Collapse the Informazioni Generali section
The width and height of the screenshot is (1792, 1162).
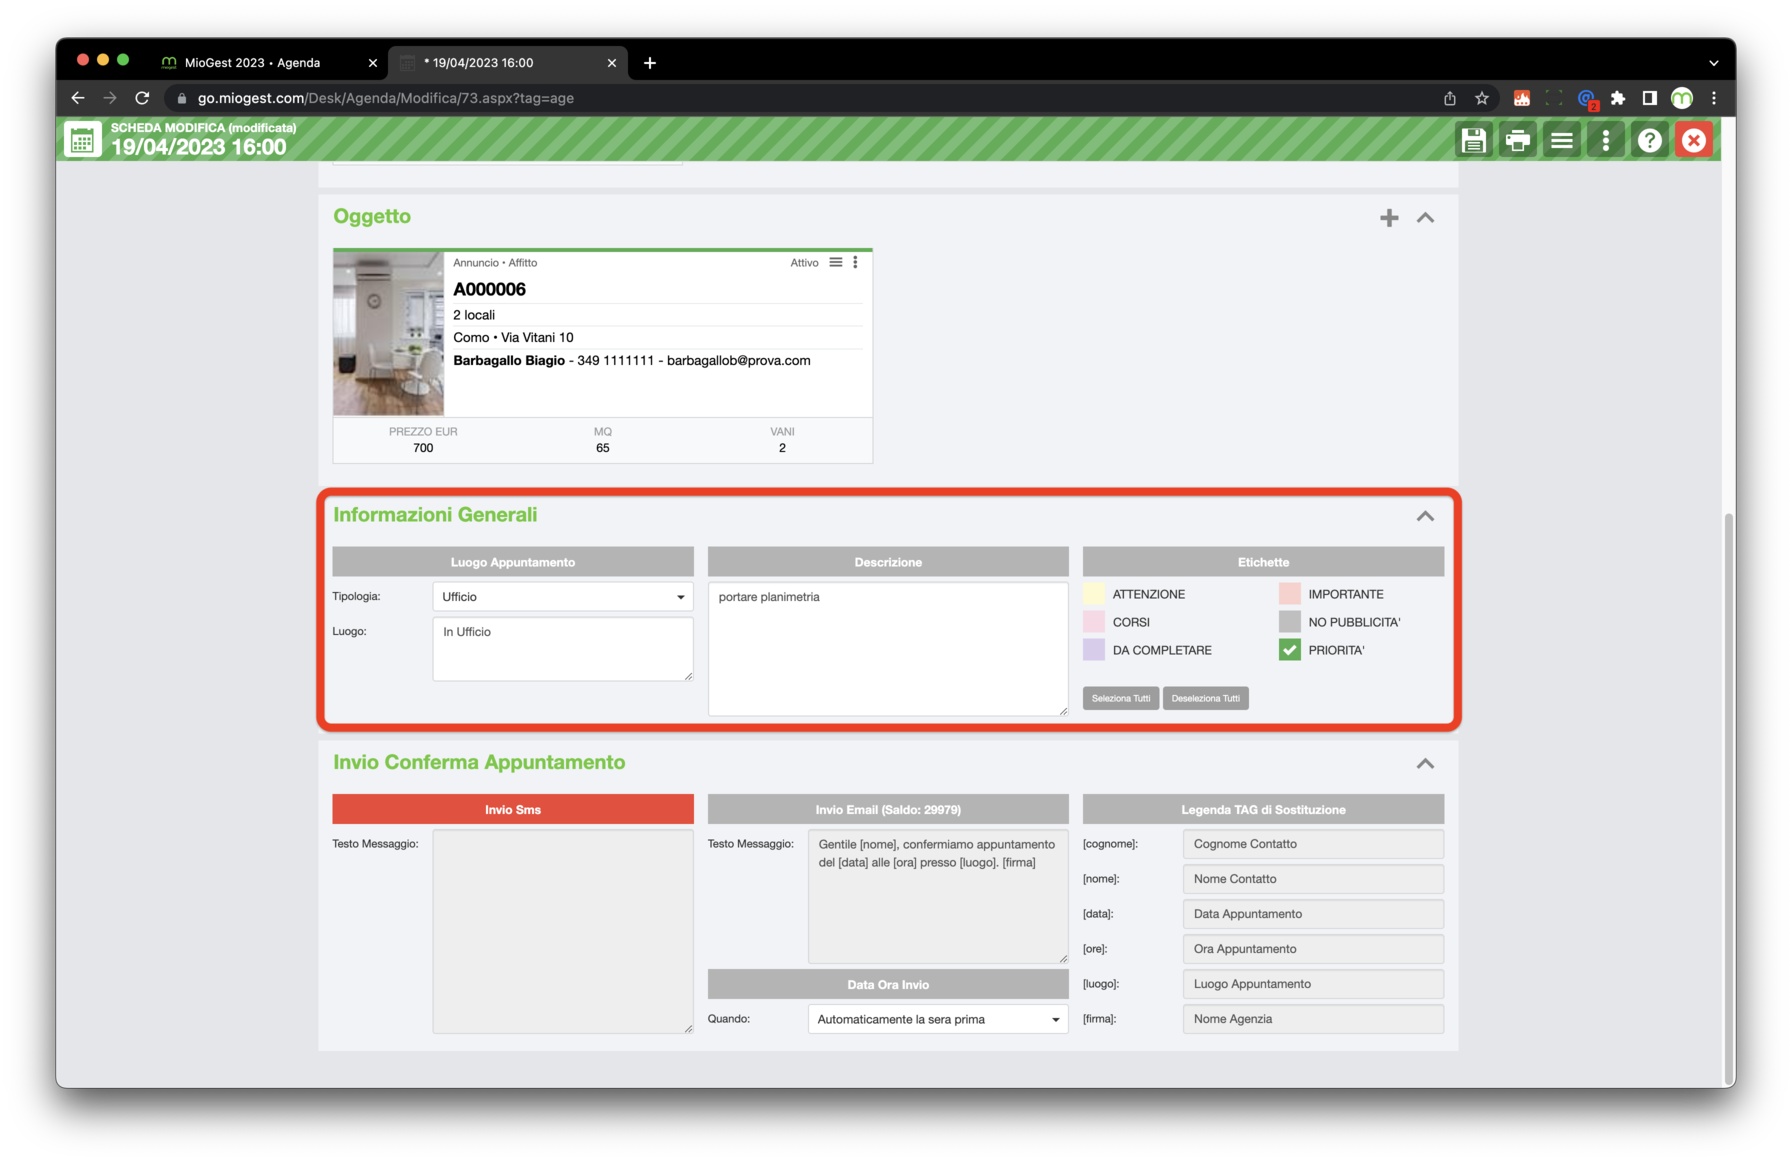[1425, 516]
